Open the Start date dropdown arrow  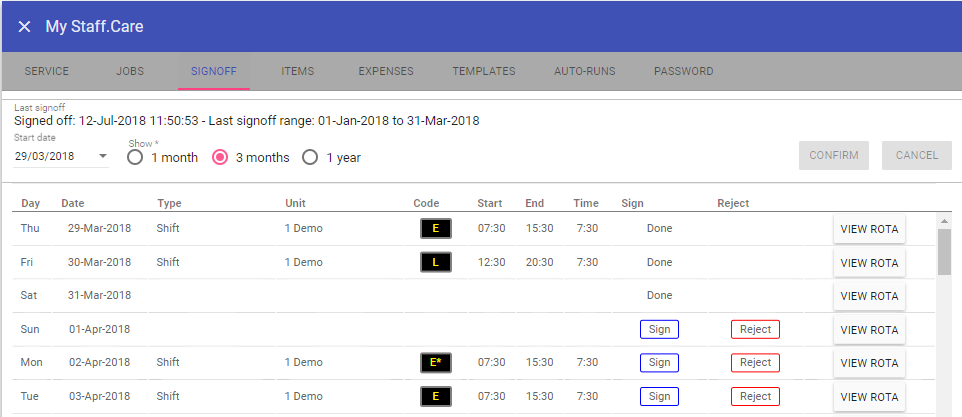[x=103, y=157]
